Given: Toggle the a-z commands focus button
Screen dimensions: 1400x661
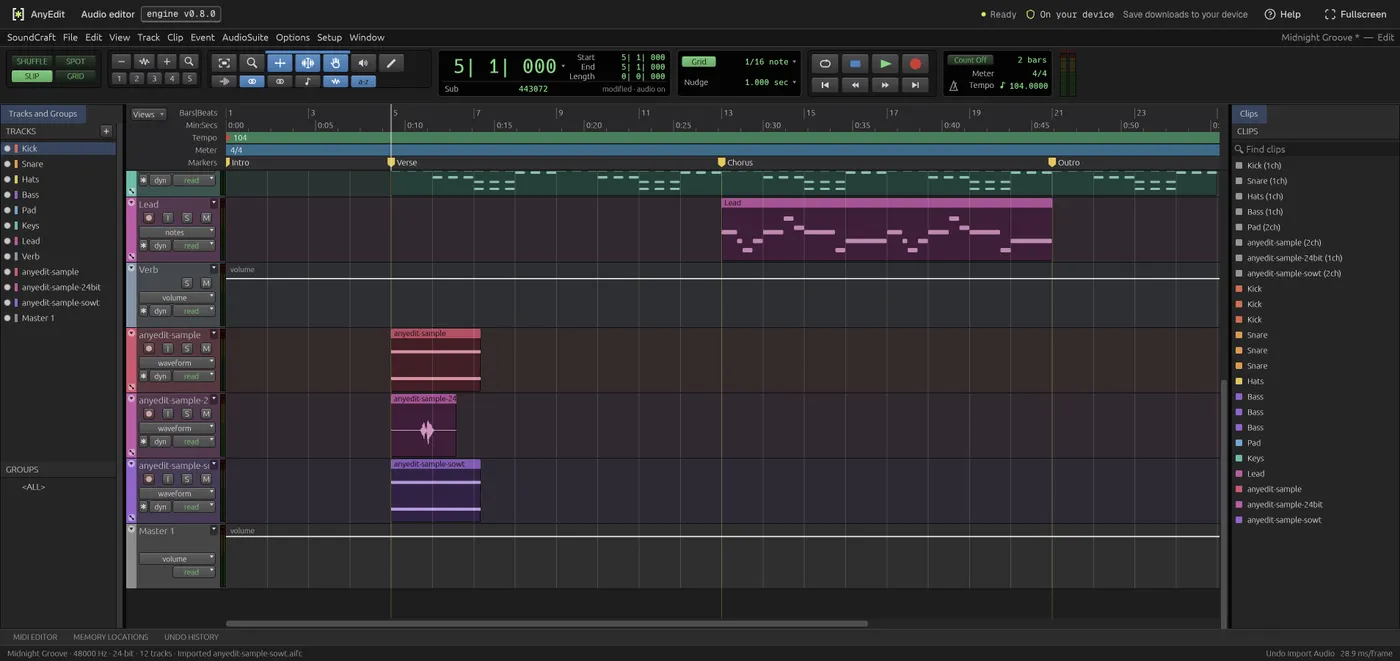Looking at the screenshot, I should click(x=363, y=82).
